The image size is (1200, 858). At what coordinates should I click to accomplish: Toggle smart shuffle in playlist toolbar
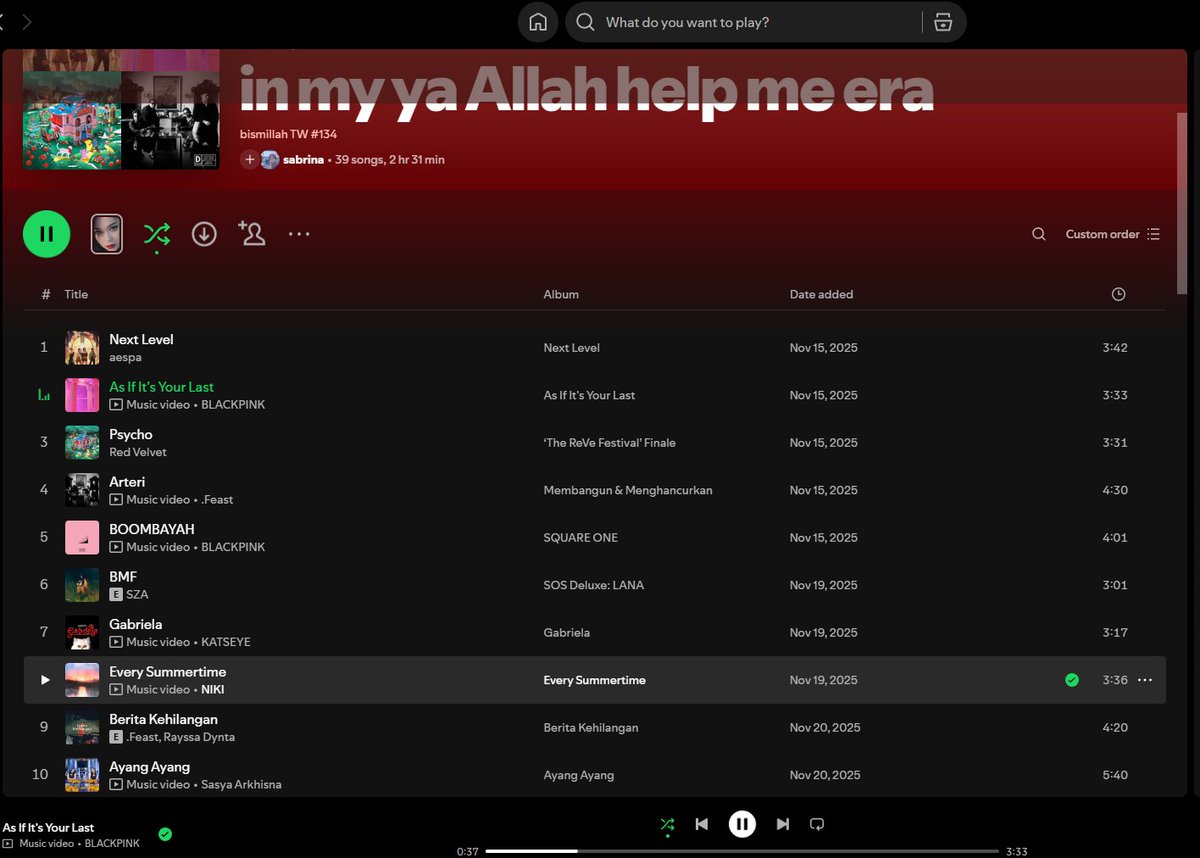(156, 235)
